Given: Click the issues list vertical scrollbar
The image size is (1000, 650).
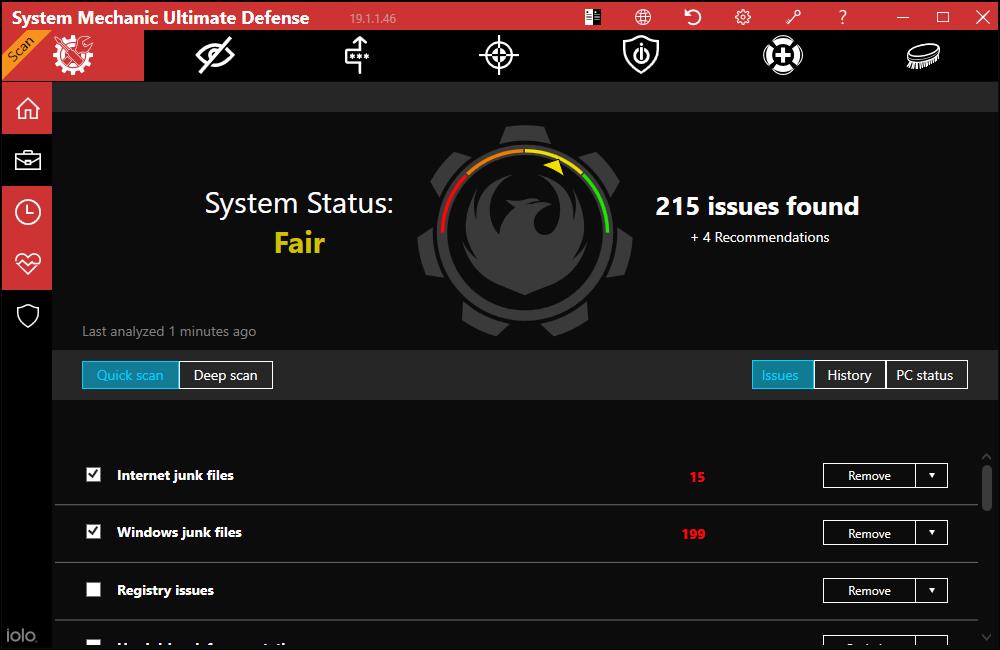Looking at the screenshot, I should (x=986, y=487).
